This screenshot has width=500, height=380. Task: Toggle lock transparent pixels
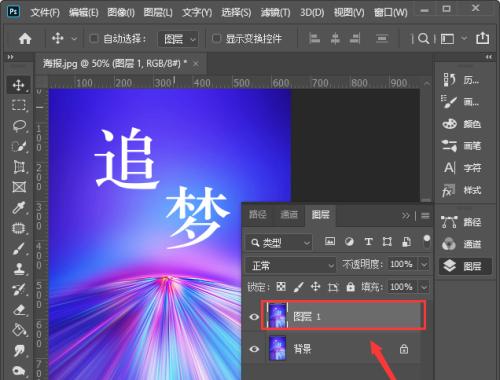[281, 287]
